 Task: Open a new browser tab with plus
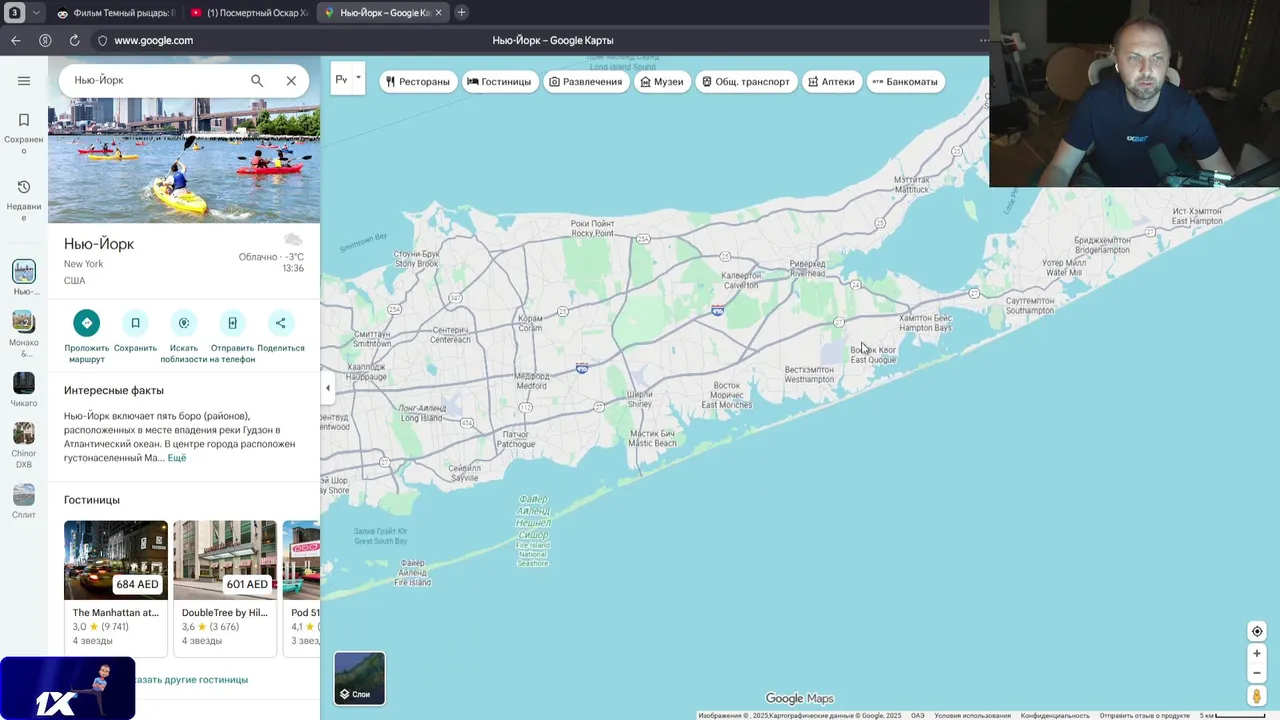(461, 13)
